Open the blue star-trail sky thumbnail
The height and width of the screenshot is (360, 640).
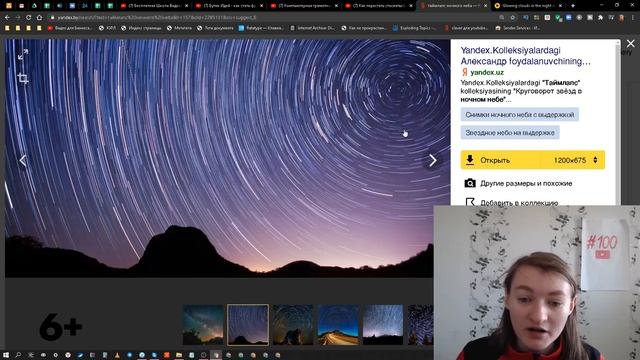(382, 325)
